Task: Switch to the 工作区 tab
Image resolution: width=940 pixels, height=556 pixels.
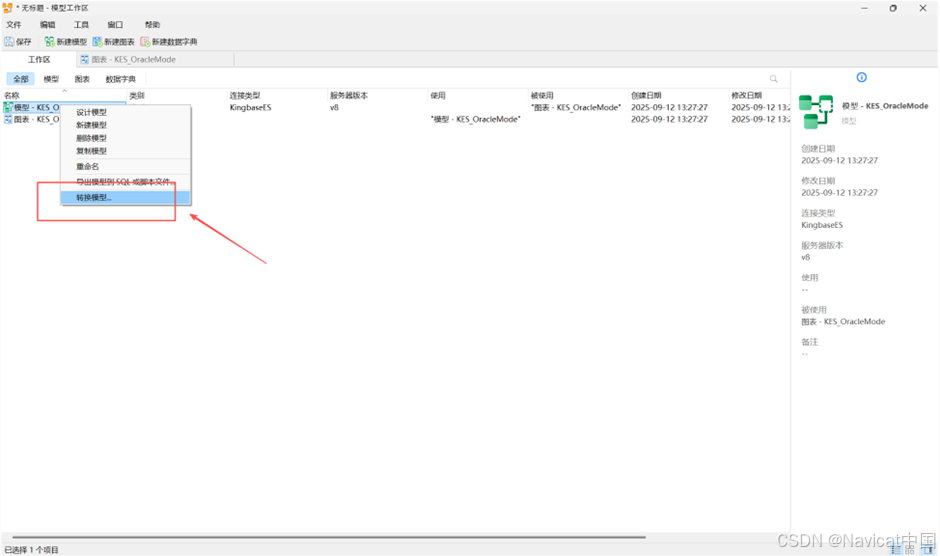Action: [x=39, y=59]
